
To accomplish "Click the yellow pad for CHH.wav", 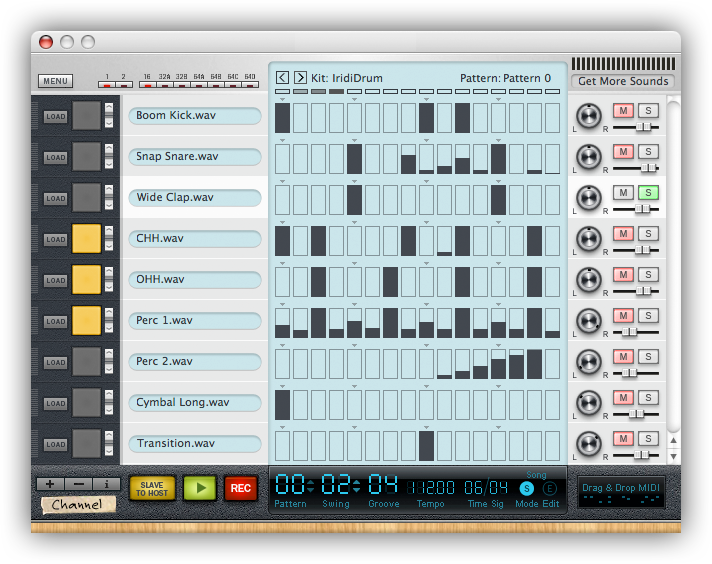I will (87, 239).
